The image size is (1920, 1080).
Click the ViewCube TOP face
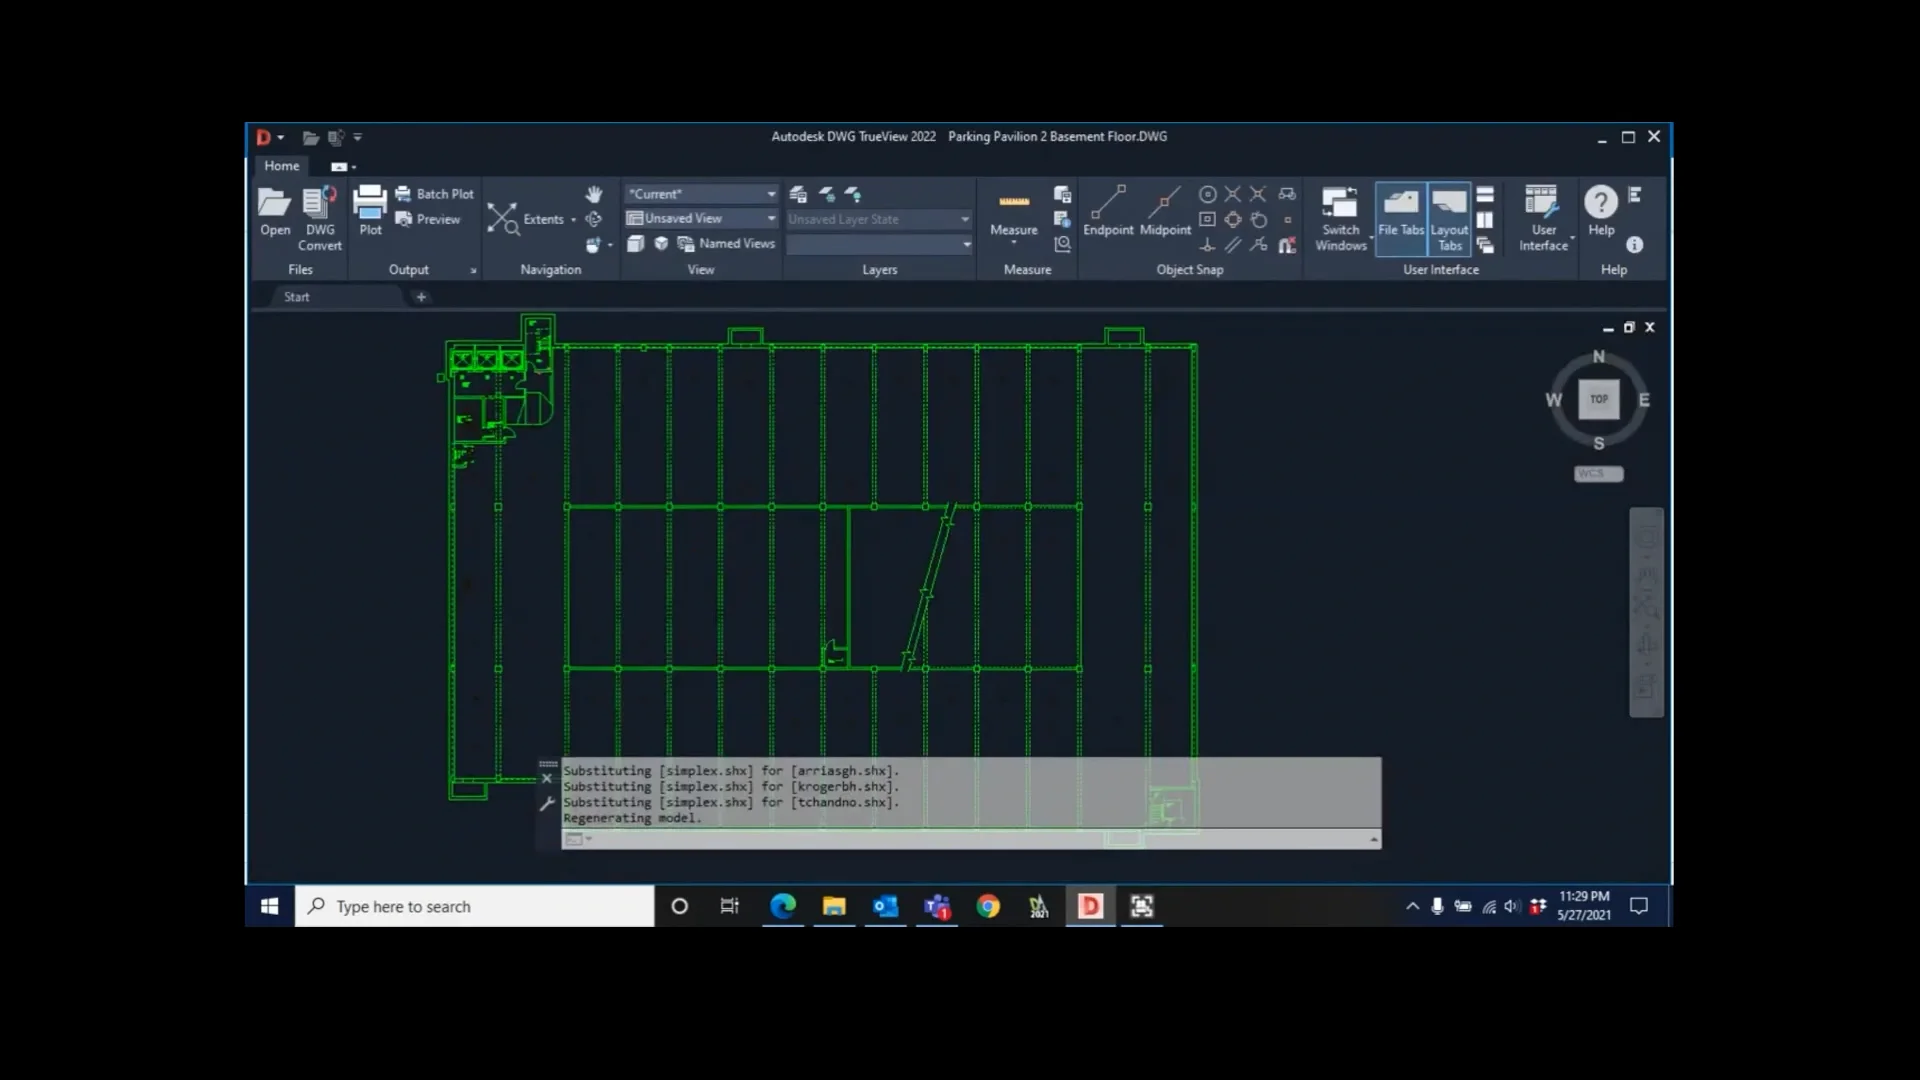tap(1598, 398)
